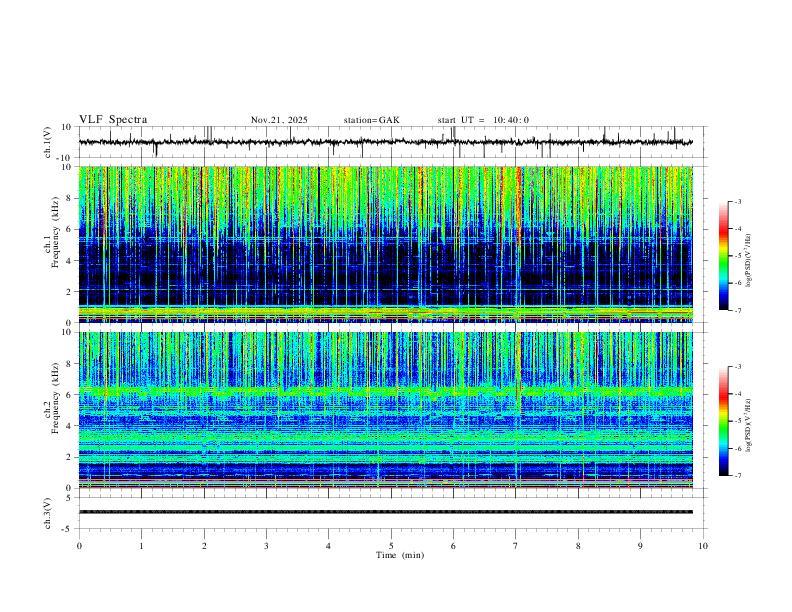The height and width of the screenshot is (612, 792).
Task: Click the "1" tick on Time axis
Action: click(x=141, y=546)
